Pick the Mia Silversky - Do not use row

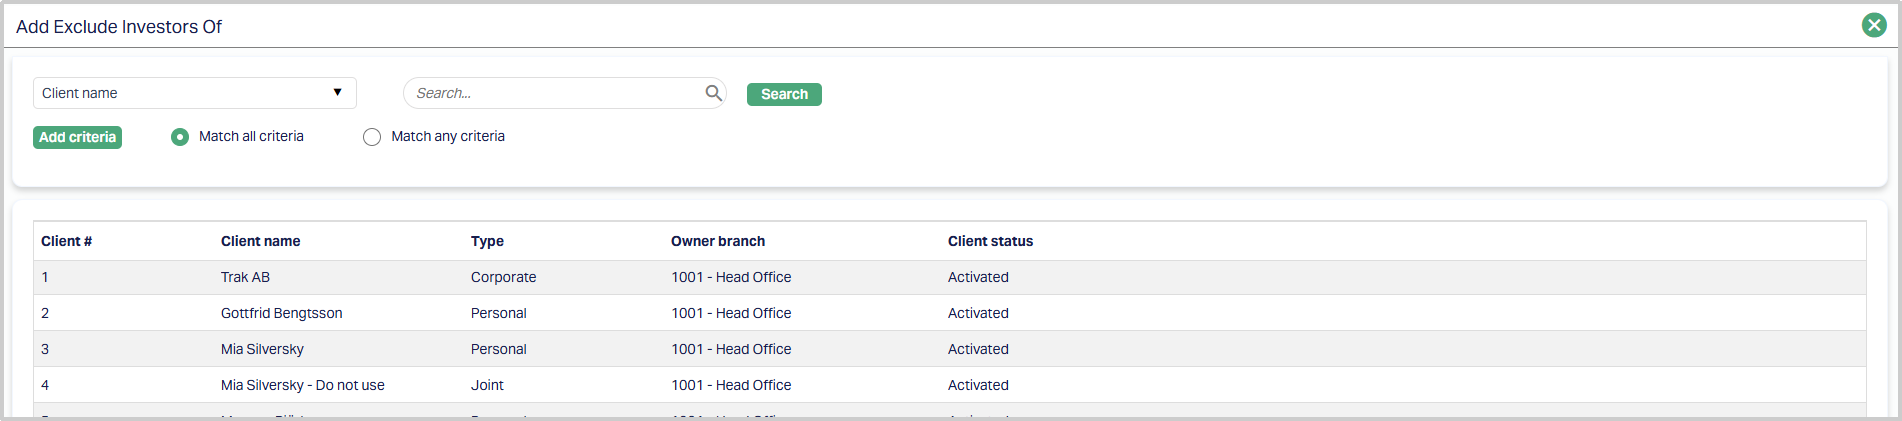coord(302,385)
